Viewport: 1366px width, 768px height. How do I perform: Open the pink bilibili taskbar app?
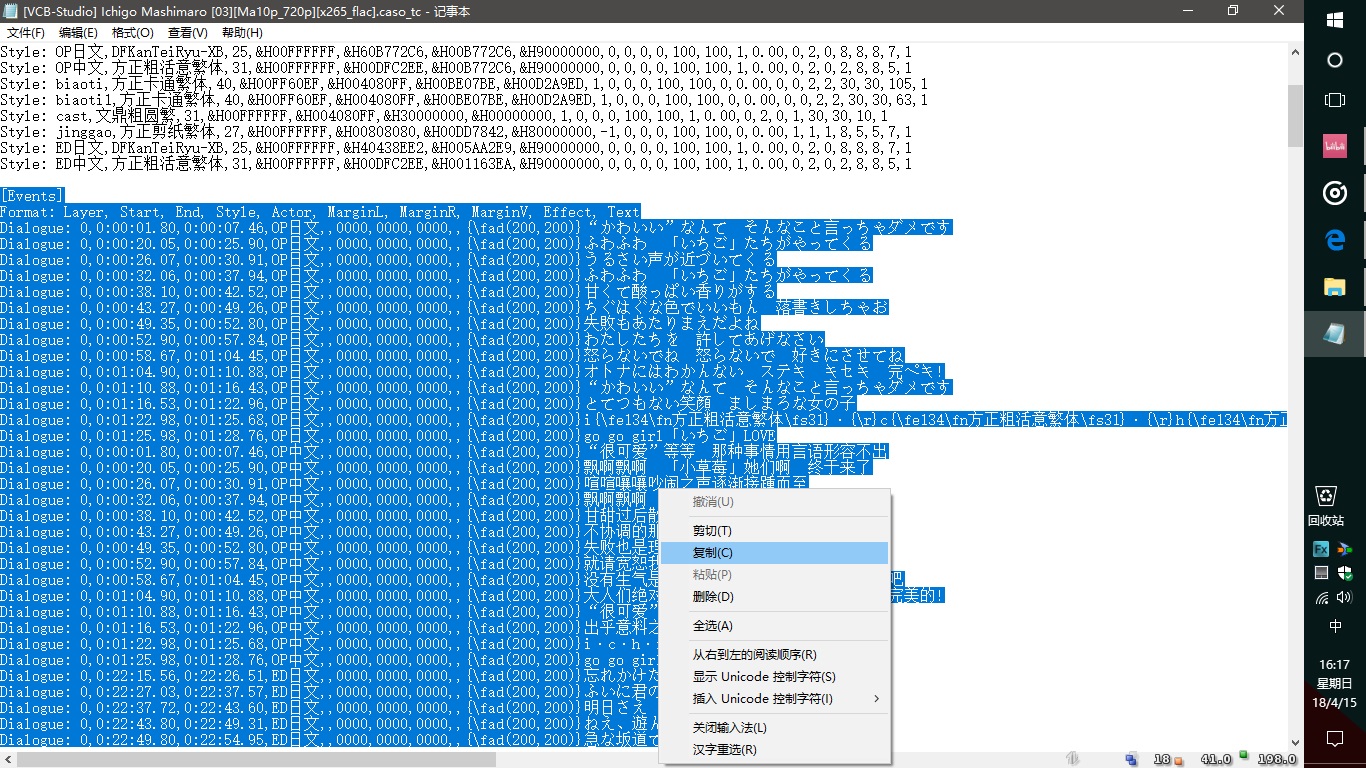pos(1334,146)
